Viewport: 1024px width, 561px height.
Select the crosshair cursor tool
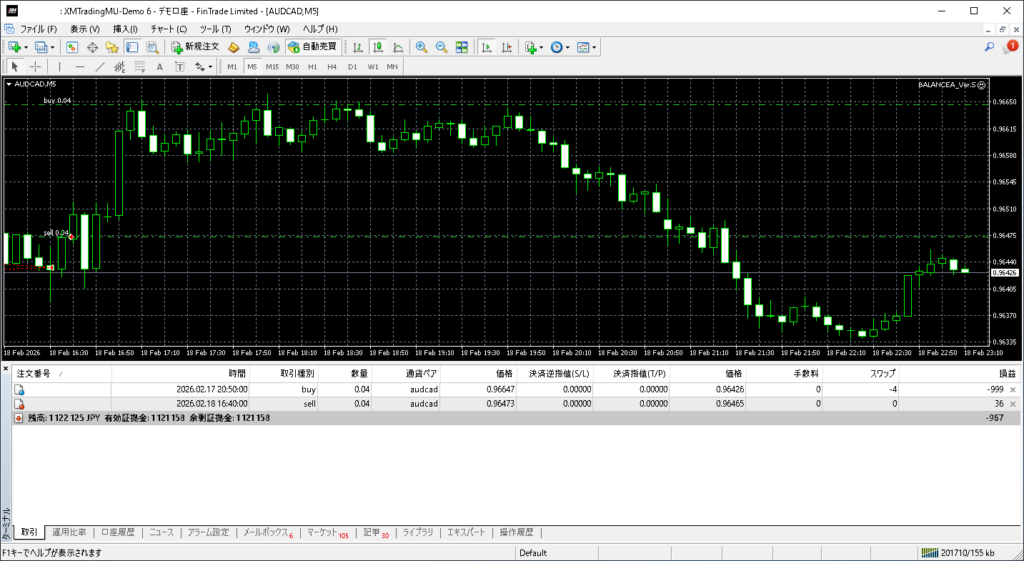tap(36, 67)
